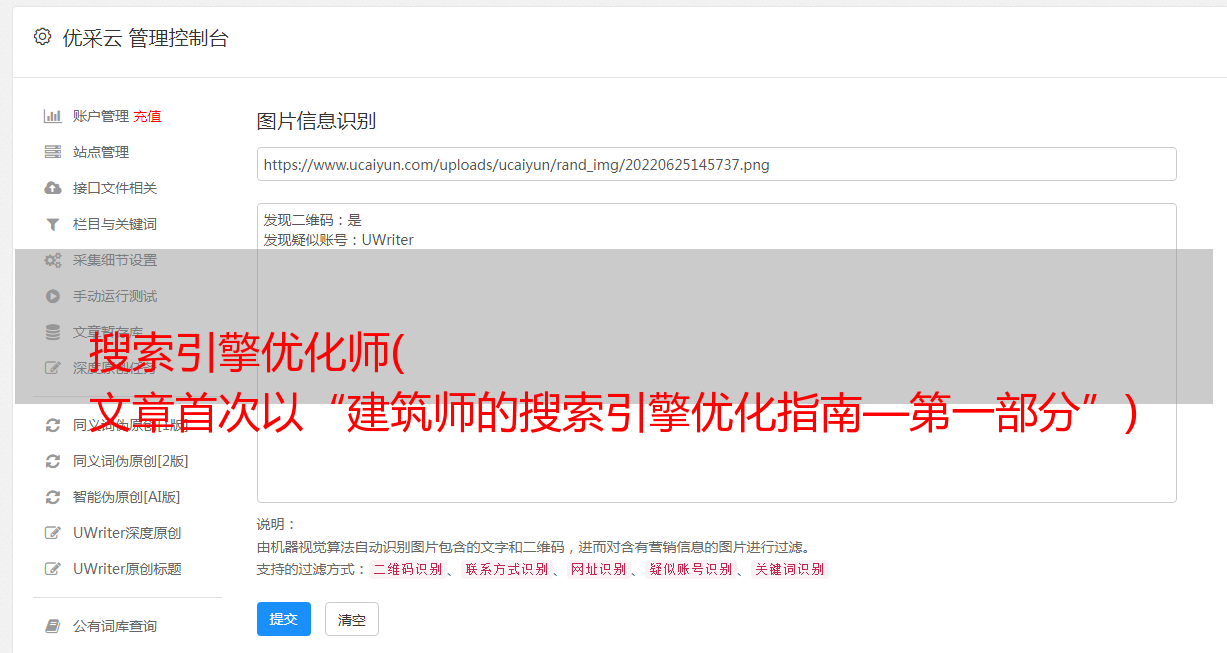
Task: Open 智能伪原创[AI版] in sidebar
Action: click(127, 497)
